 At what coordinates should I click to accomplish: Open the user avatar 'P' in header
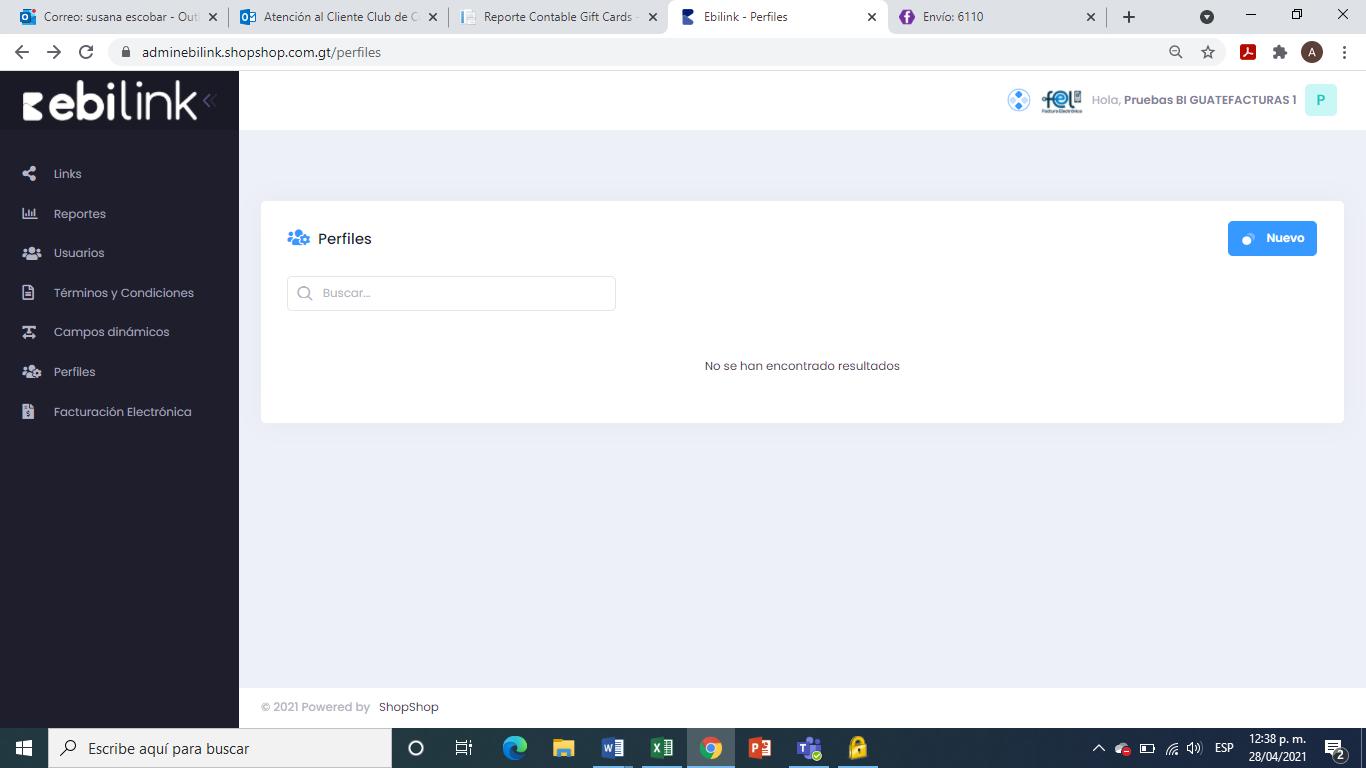[x=1321, y=100]
